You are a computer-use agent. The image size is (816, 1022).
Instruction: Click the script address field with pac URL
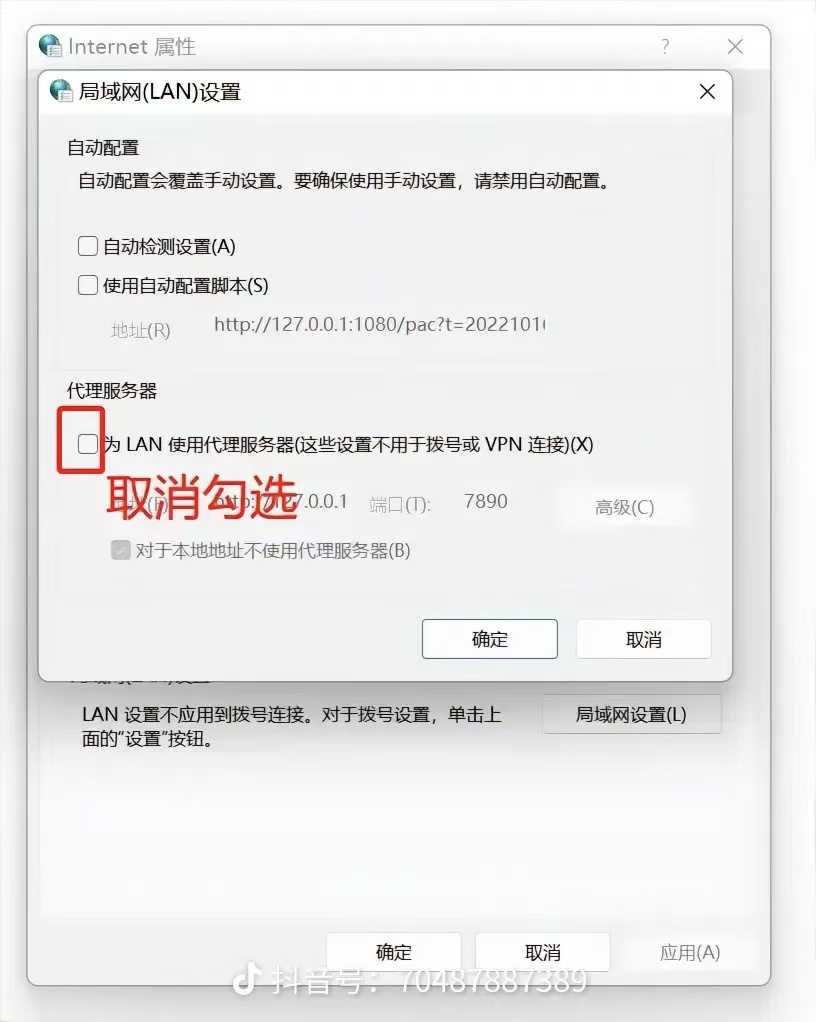click(380, 325)
